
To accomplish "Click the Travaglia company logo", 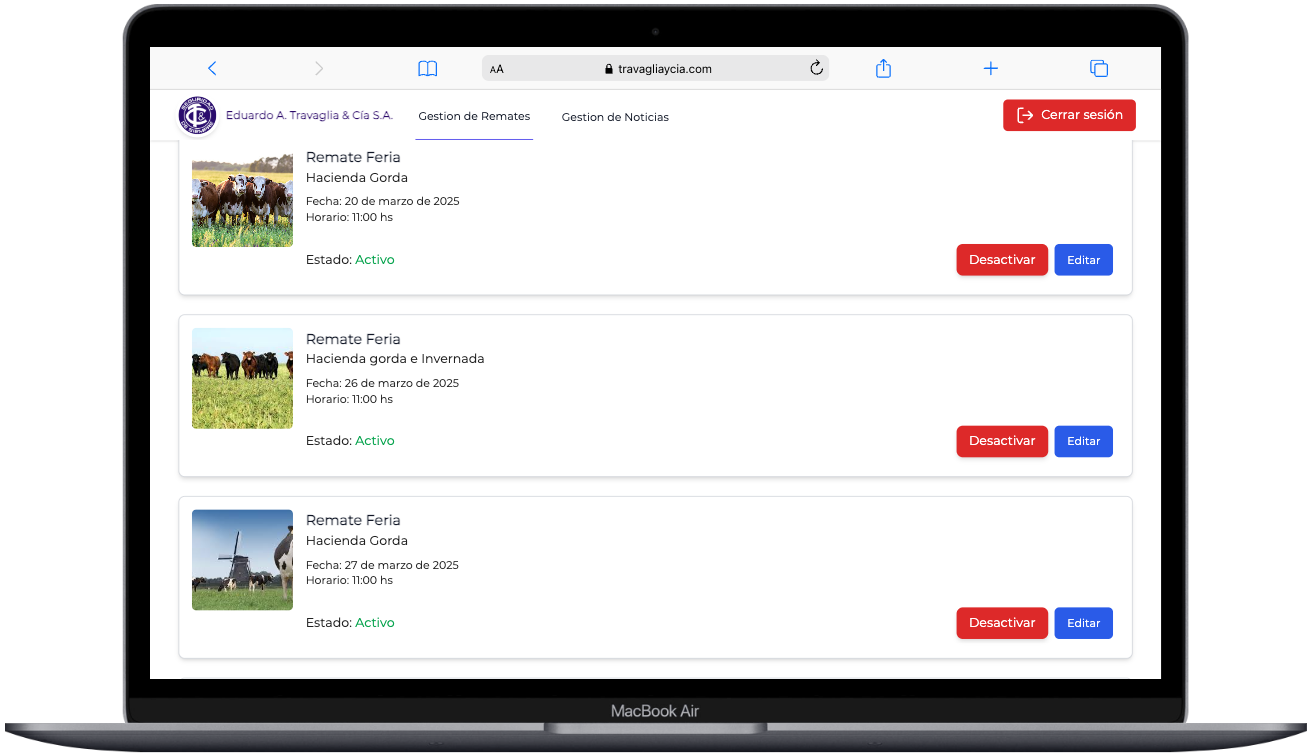I will pos(197,116).
